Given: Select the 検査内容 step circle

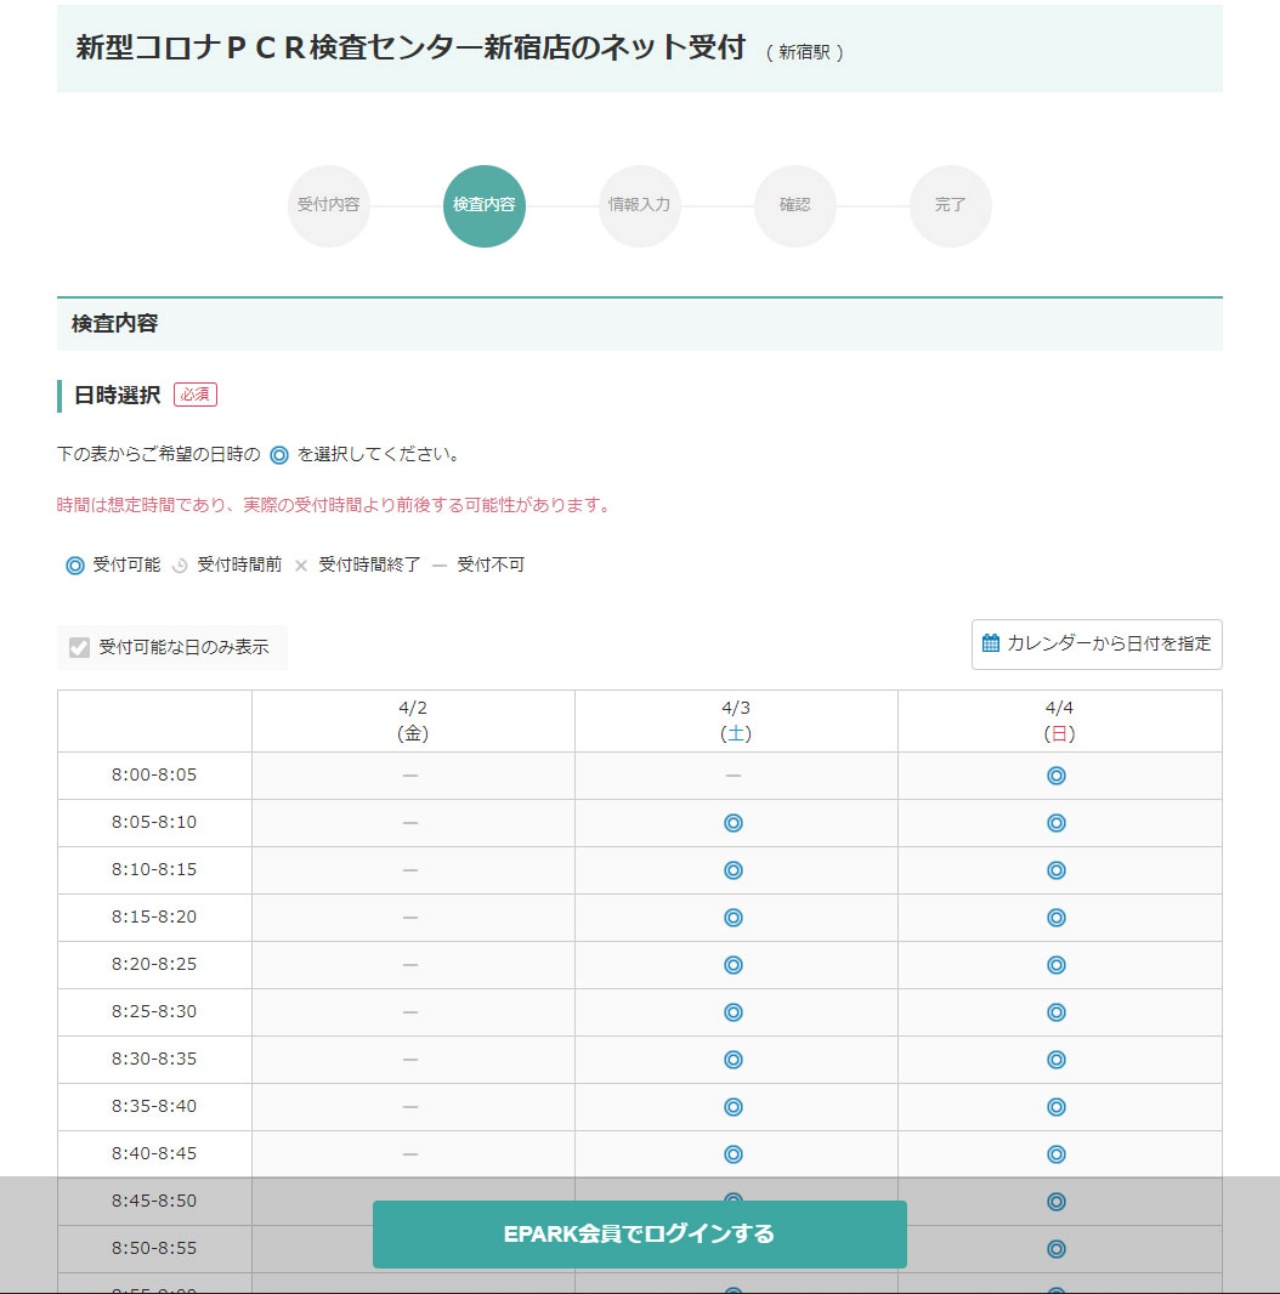Looking at the screenshot, I should [x=484, y=205].
